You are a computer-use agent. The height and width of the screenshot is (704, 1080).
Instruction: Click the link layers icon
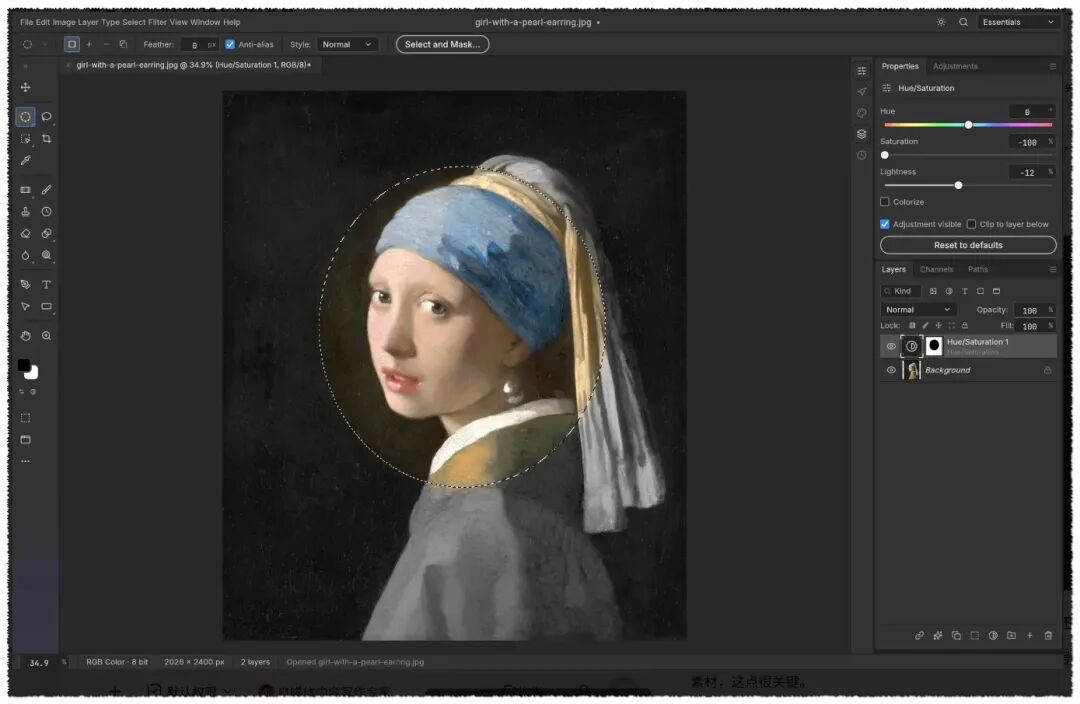click(x=919, y=636)
